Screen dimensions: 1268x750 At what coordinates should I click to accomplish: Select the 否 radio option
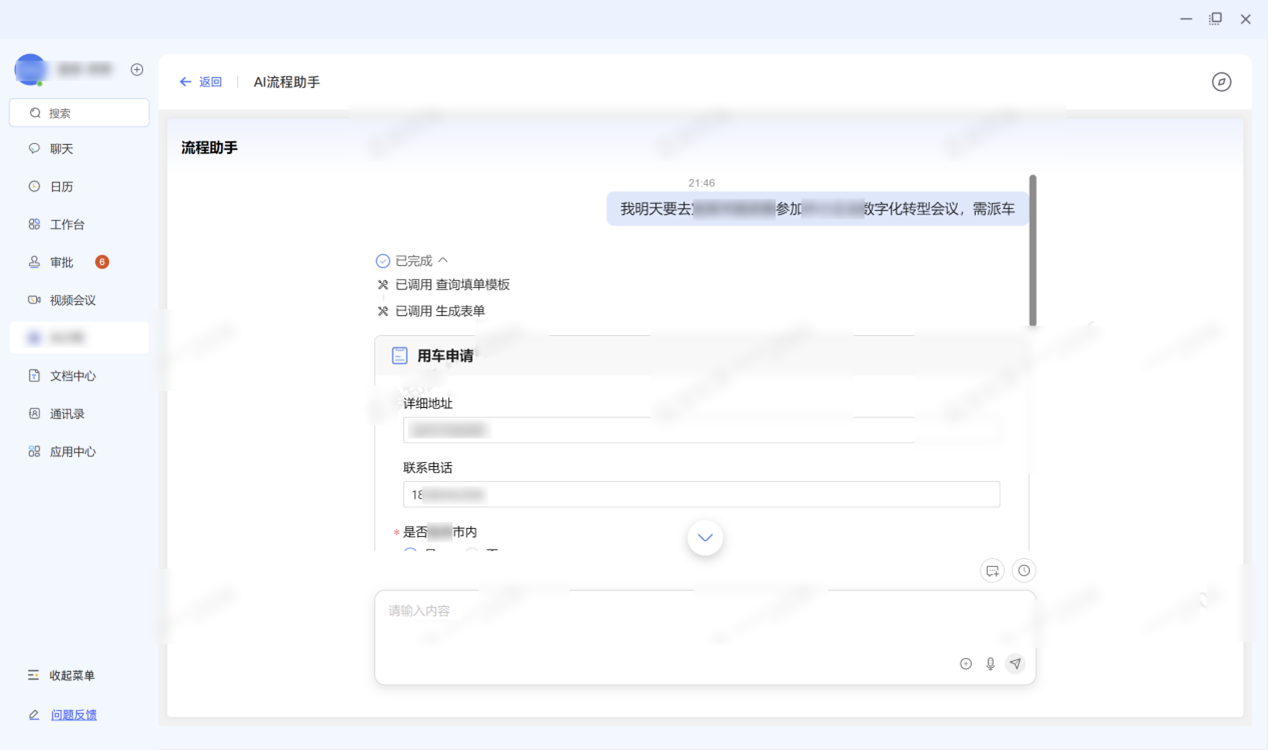(x=470, y=552)
